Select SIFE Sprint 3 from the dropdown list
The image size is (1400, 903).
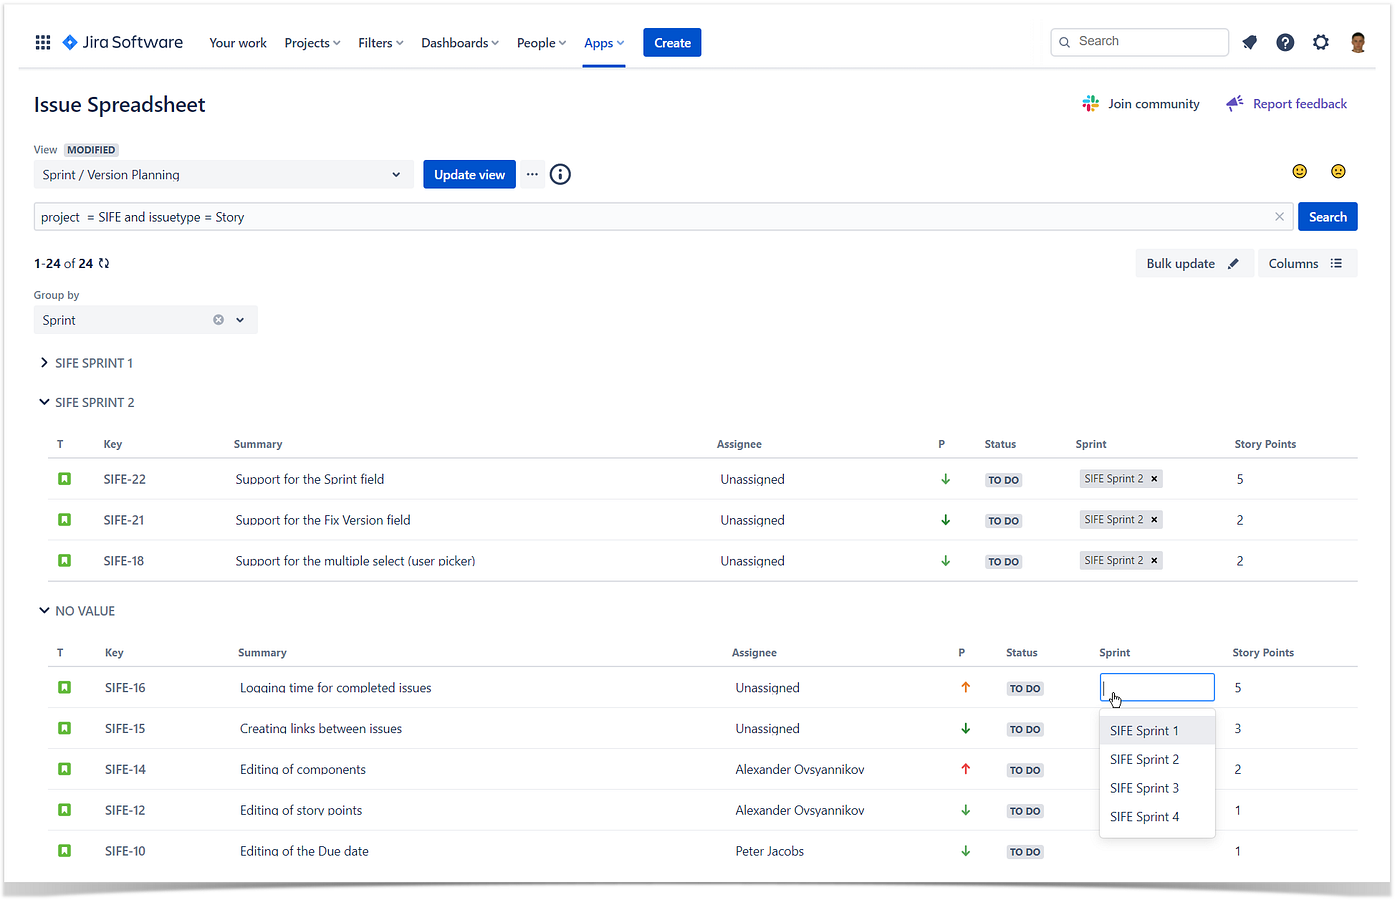click(1157, 789)
